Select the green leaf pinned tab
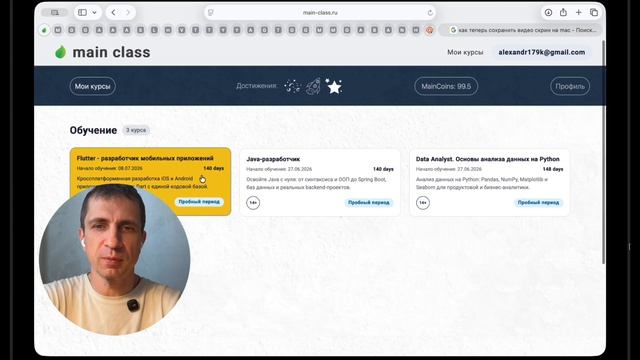This screenshot has width=640, height=360. [44, 30]
